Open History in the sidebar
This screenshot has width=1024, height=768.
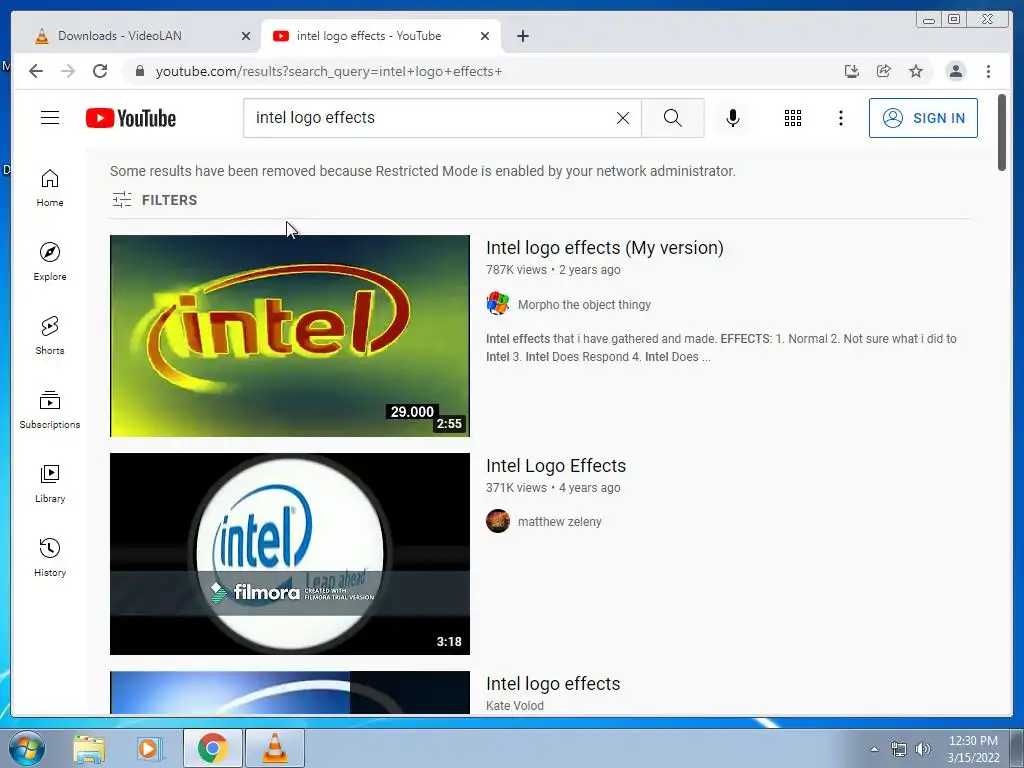[50, 557]
